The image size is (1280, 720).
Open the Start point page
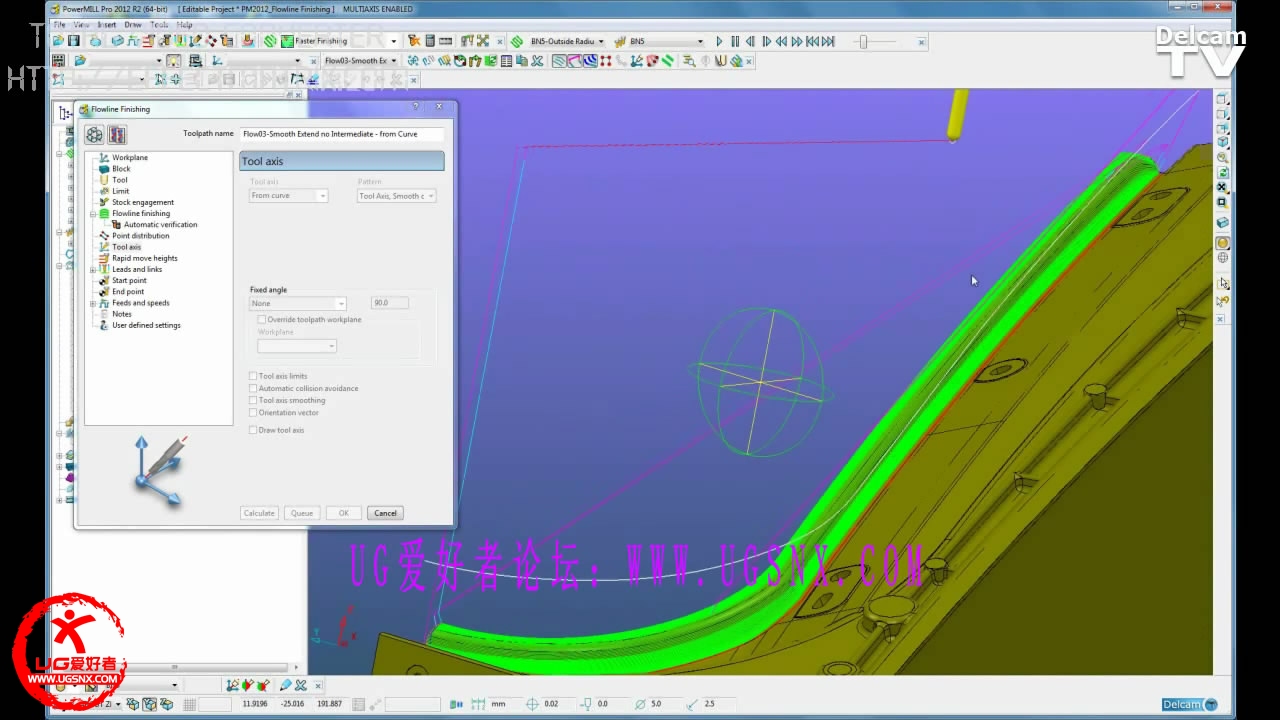pos(129,281)
